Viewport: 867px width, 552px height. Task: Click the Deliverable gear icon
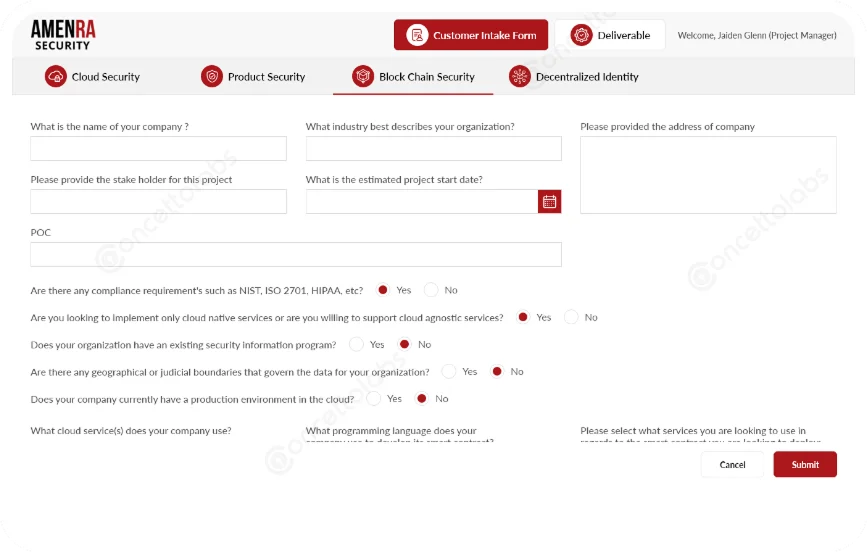[x=581, y=35]
